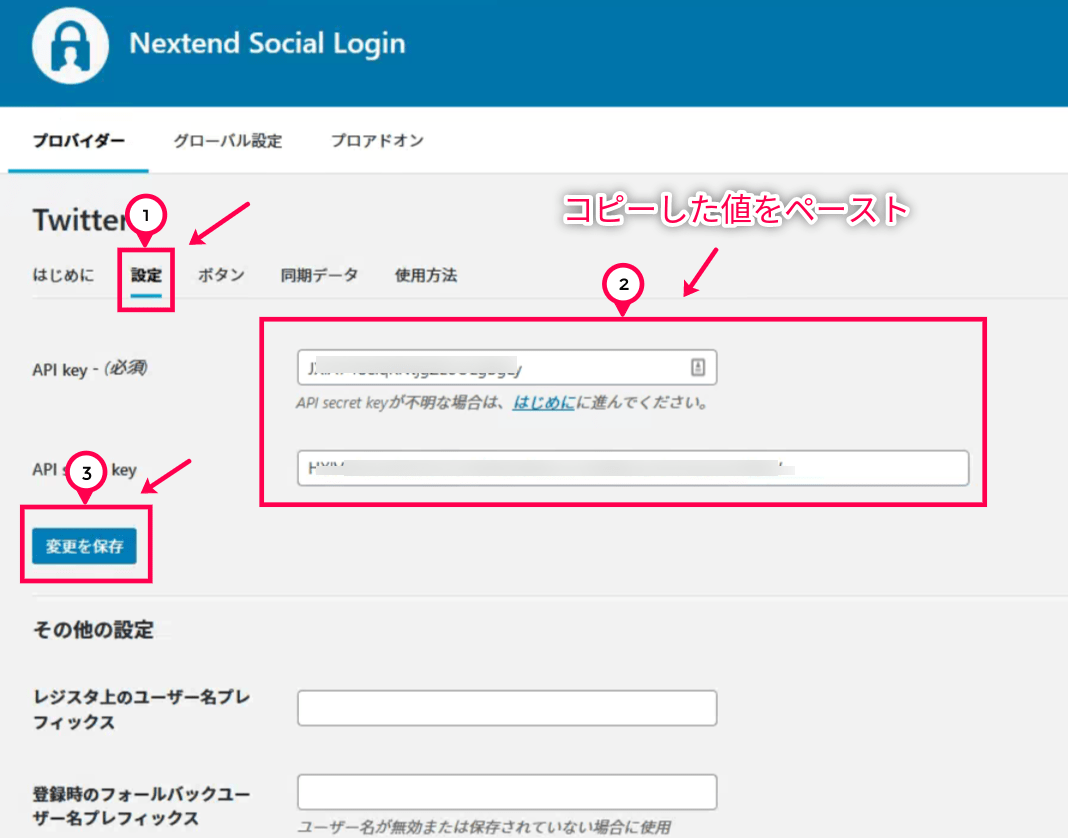Click the ユーザー名が無効または保存されていない場合に使用 hint

[x=484, y=827]
